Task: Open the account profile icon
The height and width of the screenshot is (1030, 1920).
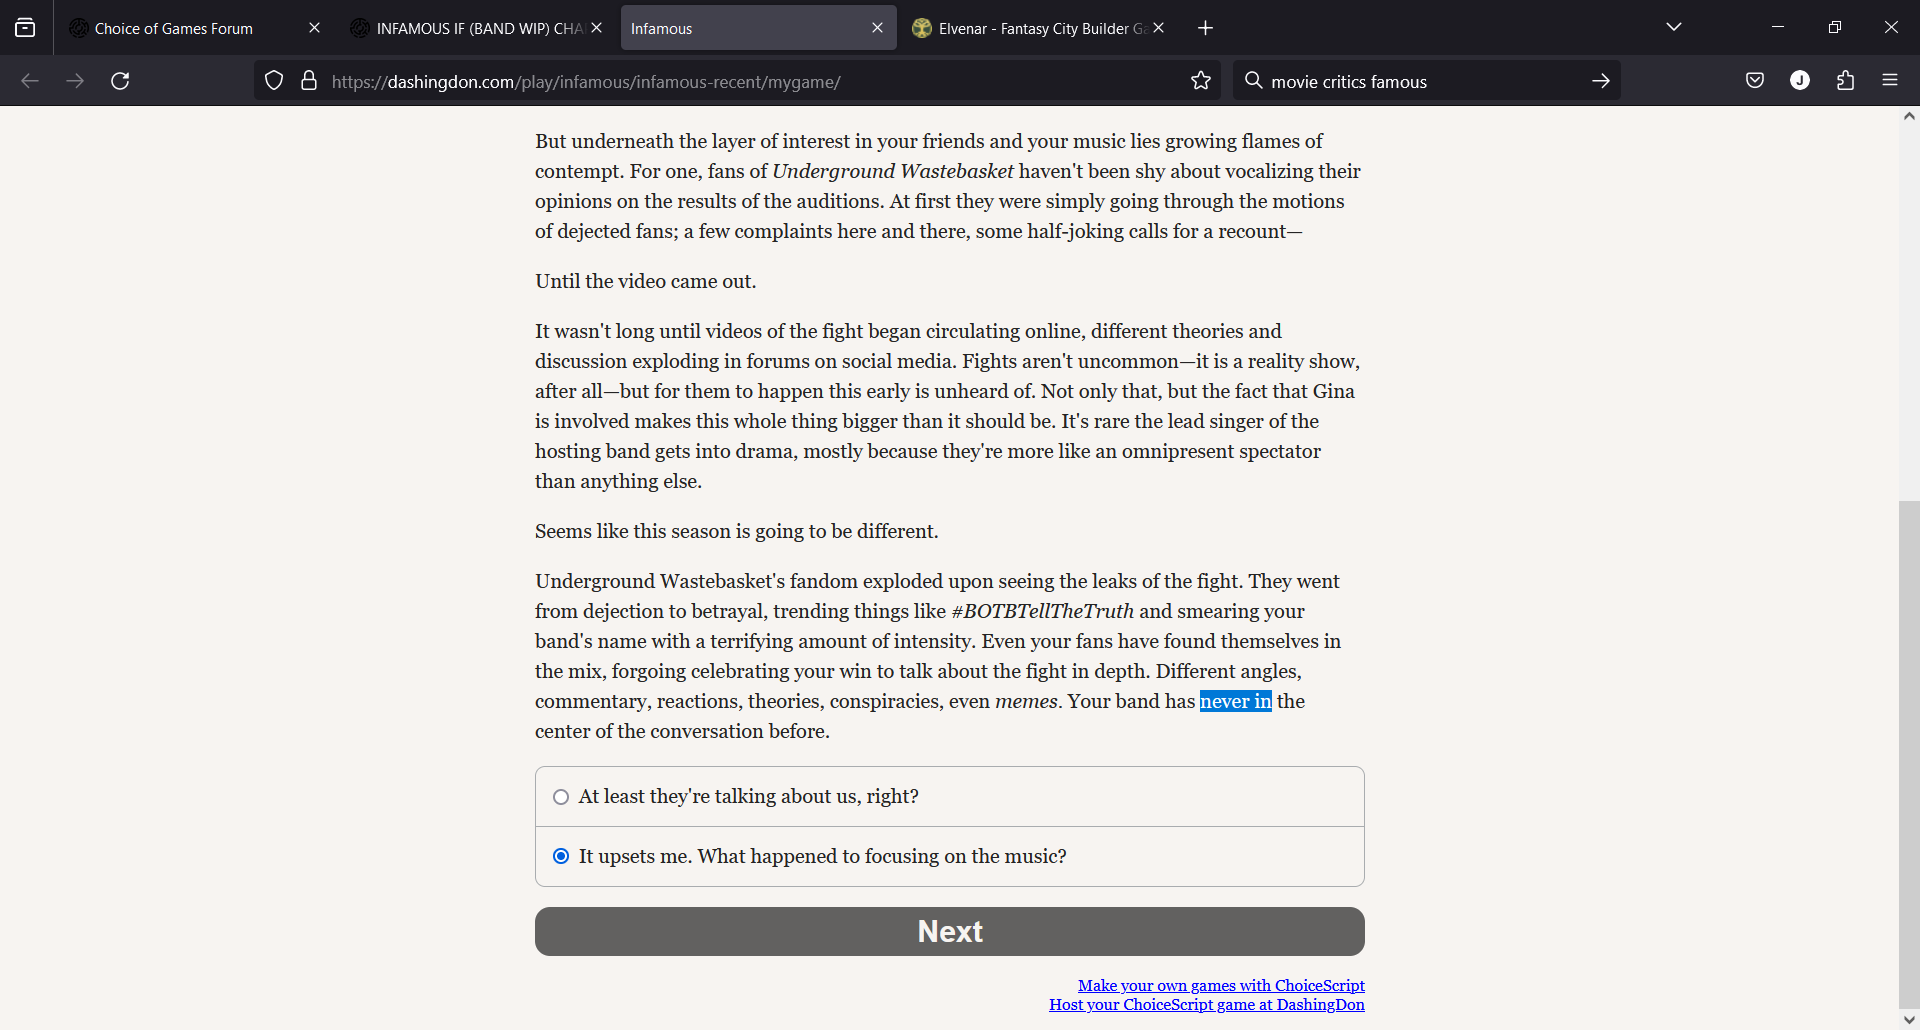Action: (1800, 81)
